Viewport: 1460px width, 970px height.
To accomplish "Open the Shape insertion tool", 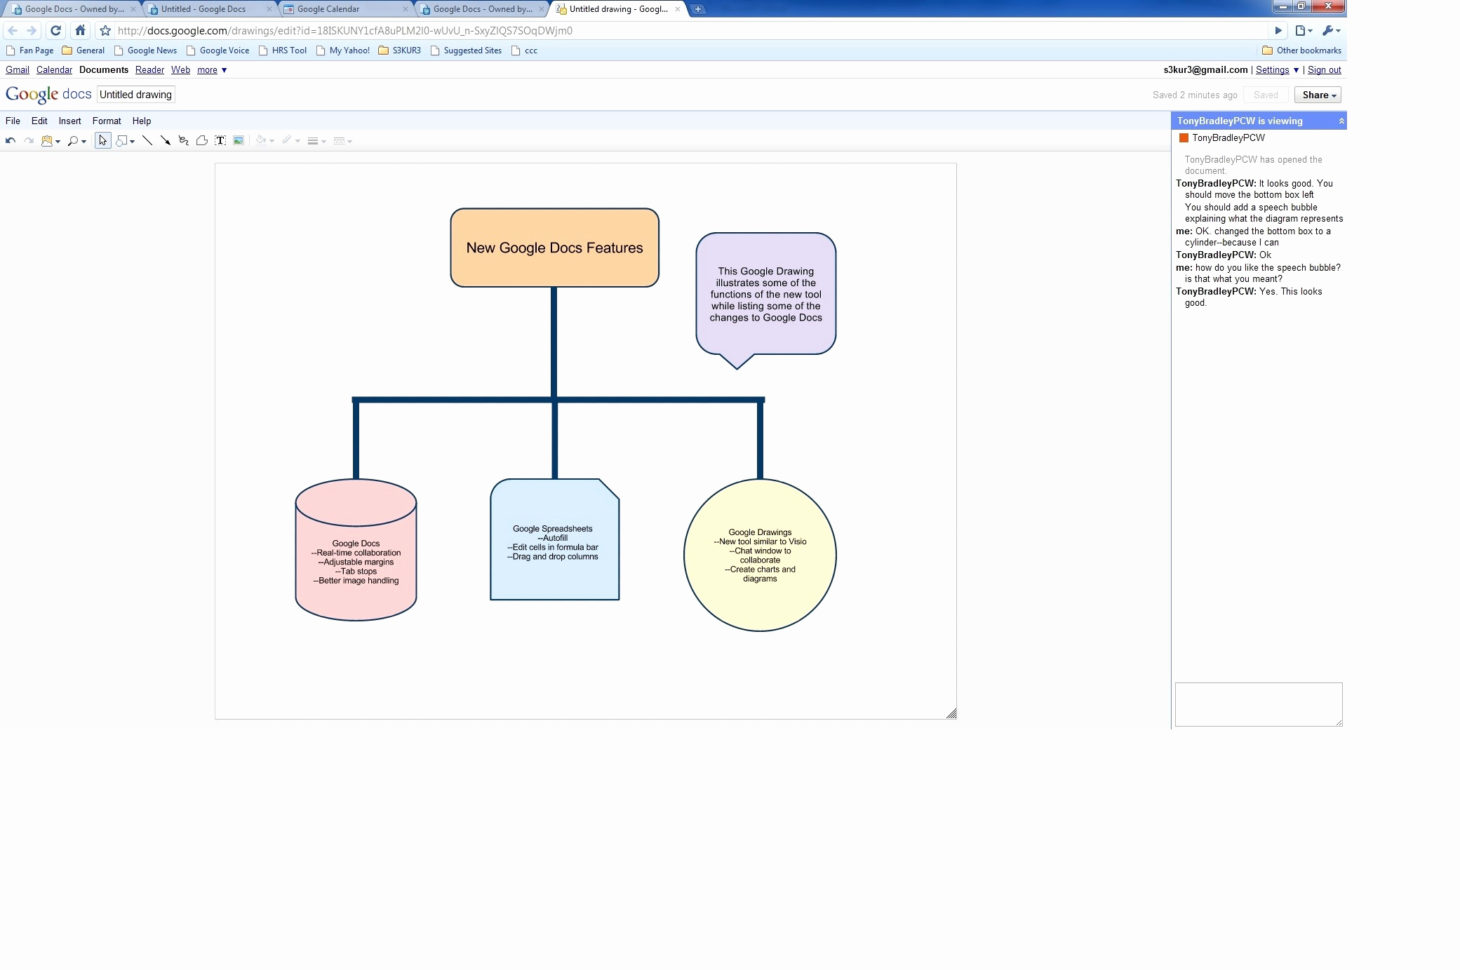I will point(121,141).
